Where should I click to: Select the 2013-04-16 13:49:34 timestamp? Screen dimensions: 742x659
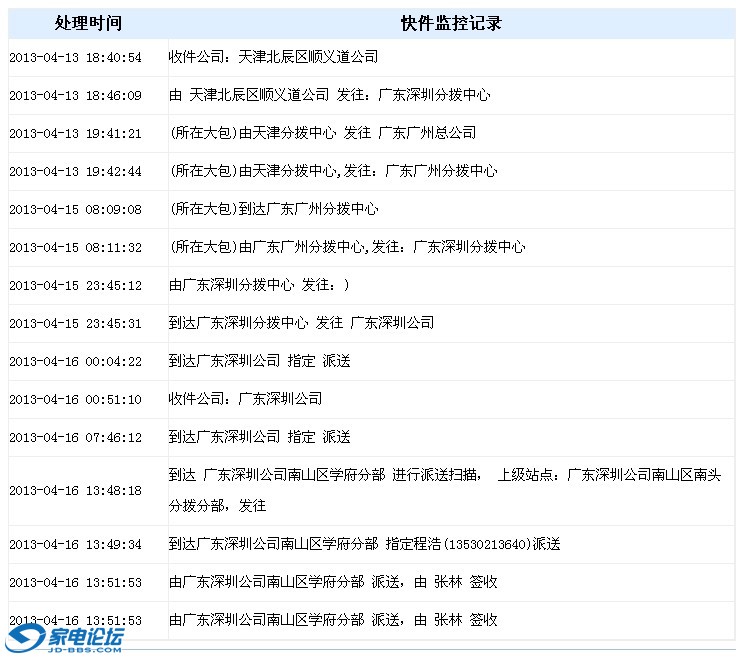pos(75,545)
